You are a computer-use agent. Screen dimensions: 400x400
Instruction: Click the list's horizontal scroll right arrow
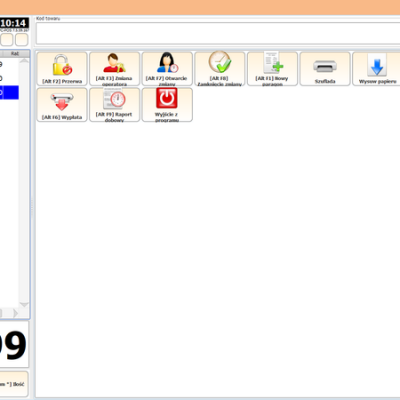[15, 313]
